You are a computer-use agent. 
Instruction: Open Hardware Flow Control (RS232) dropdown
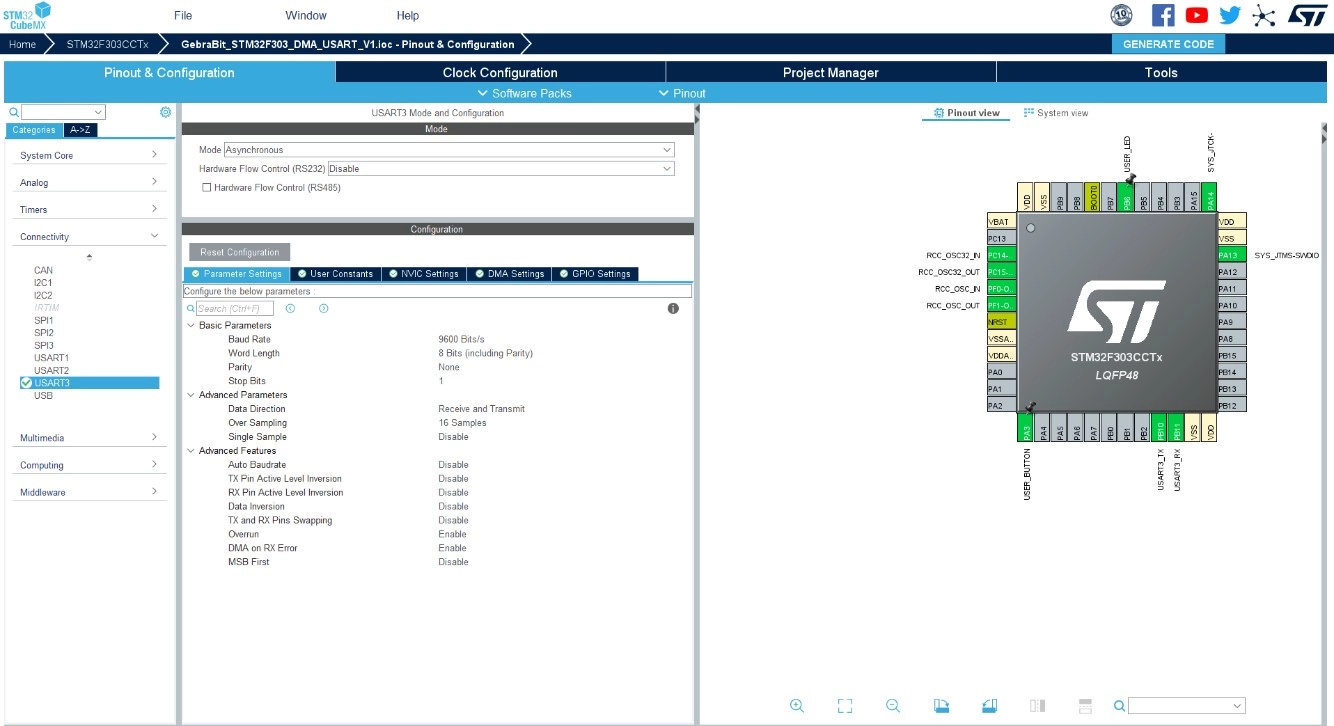(501, 169)
